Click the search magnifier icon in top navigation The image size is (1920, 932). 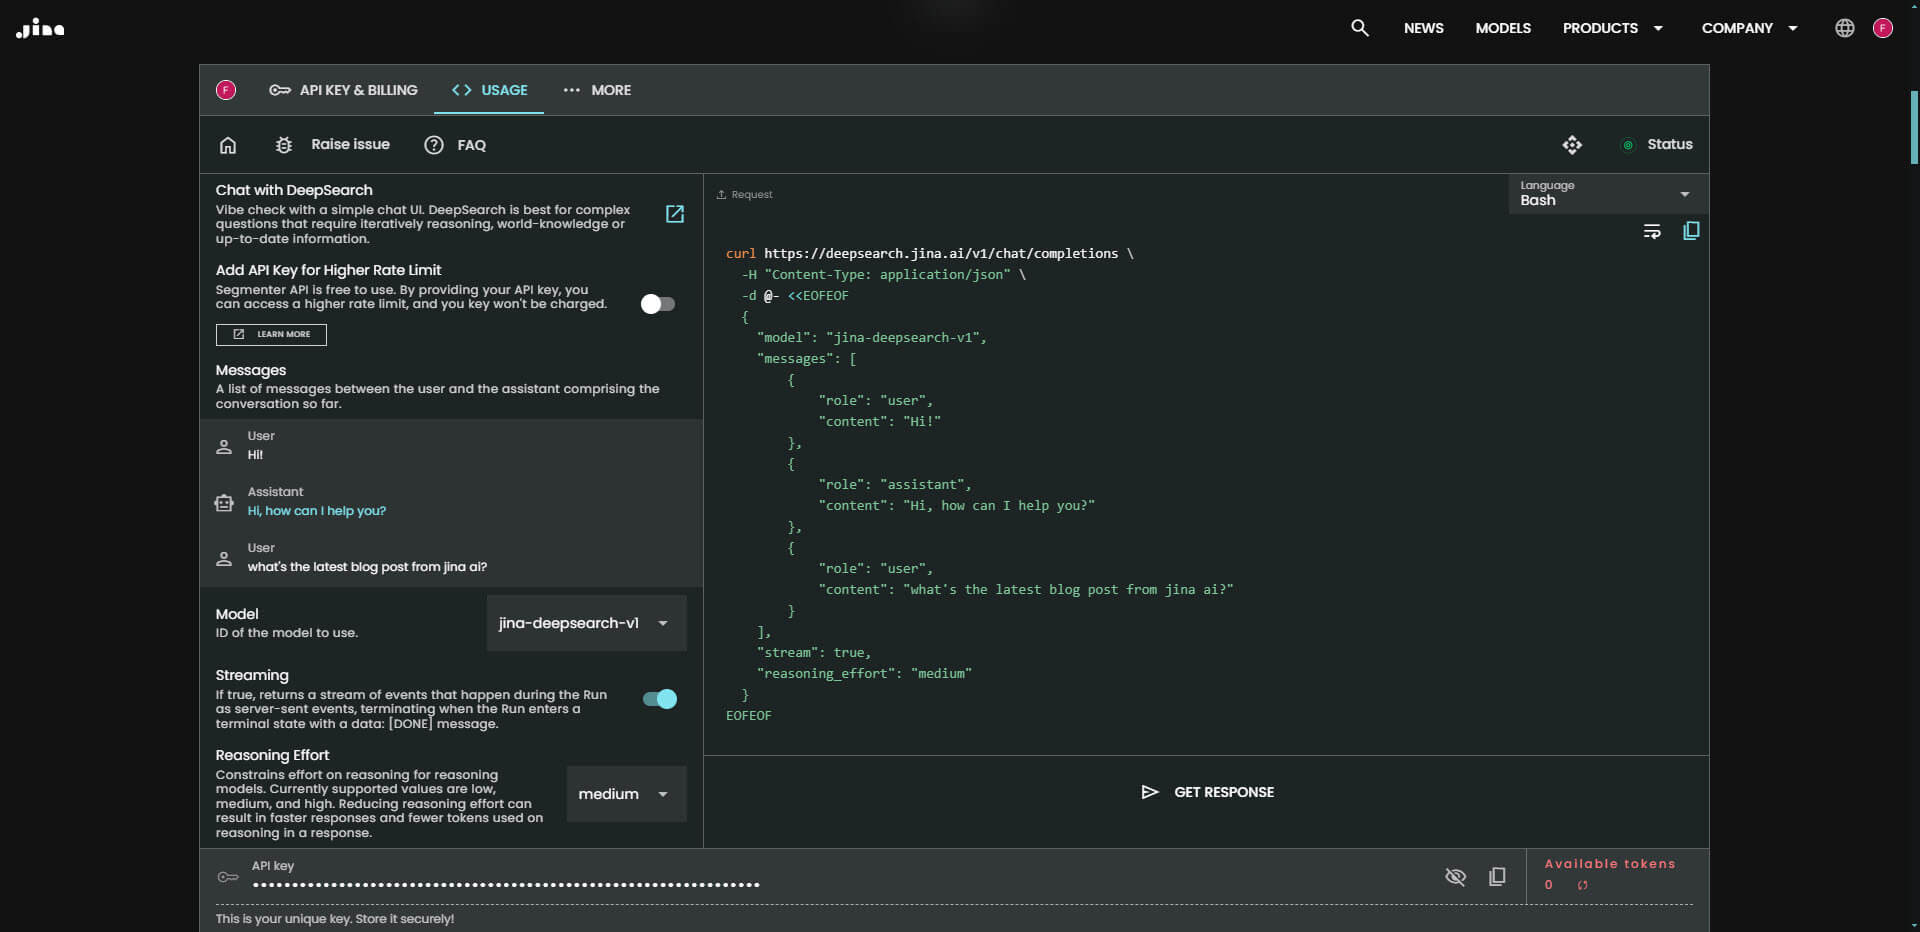(1359, 28)
